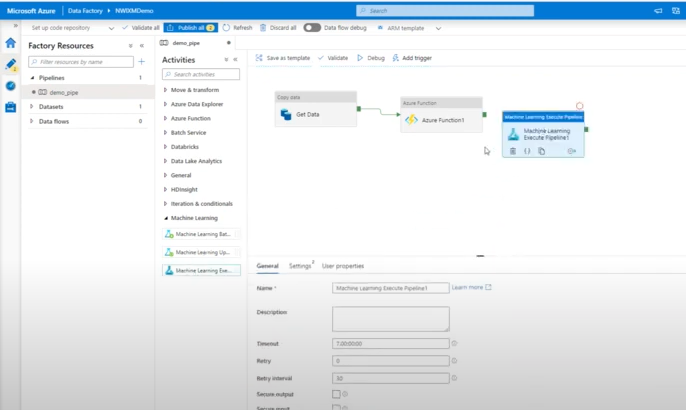Click the Retry interval input field
The width and height of the screenshot is (686, 410).
[x=391, y=378]
